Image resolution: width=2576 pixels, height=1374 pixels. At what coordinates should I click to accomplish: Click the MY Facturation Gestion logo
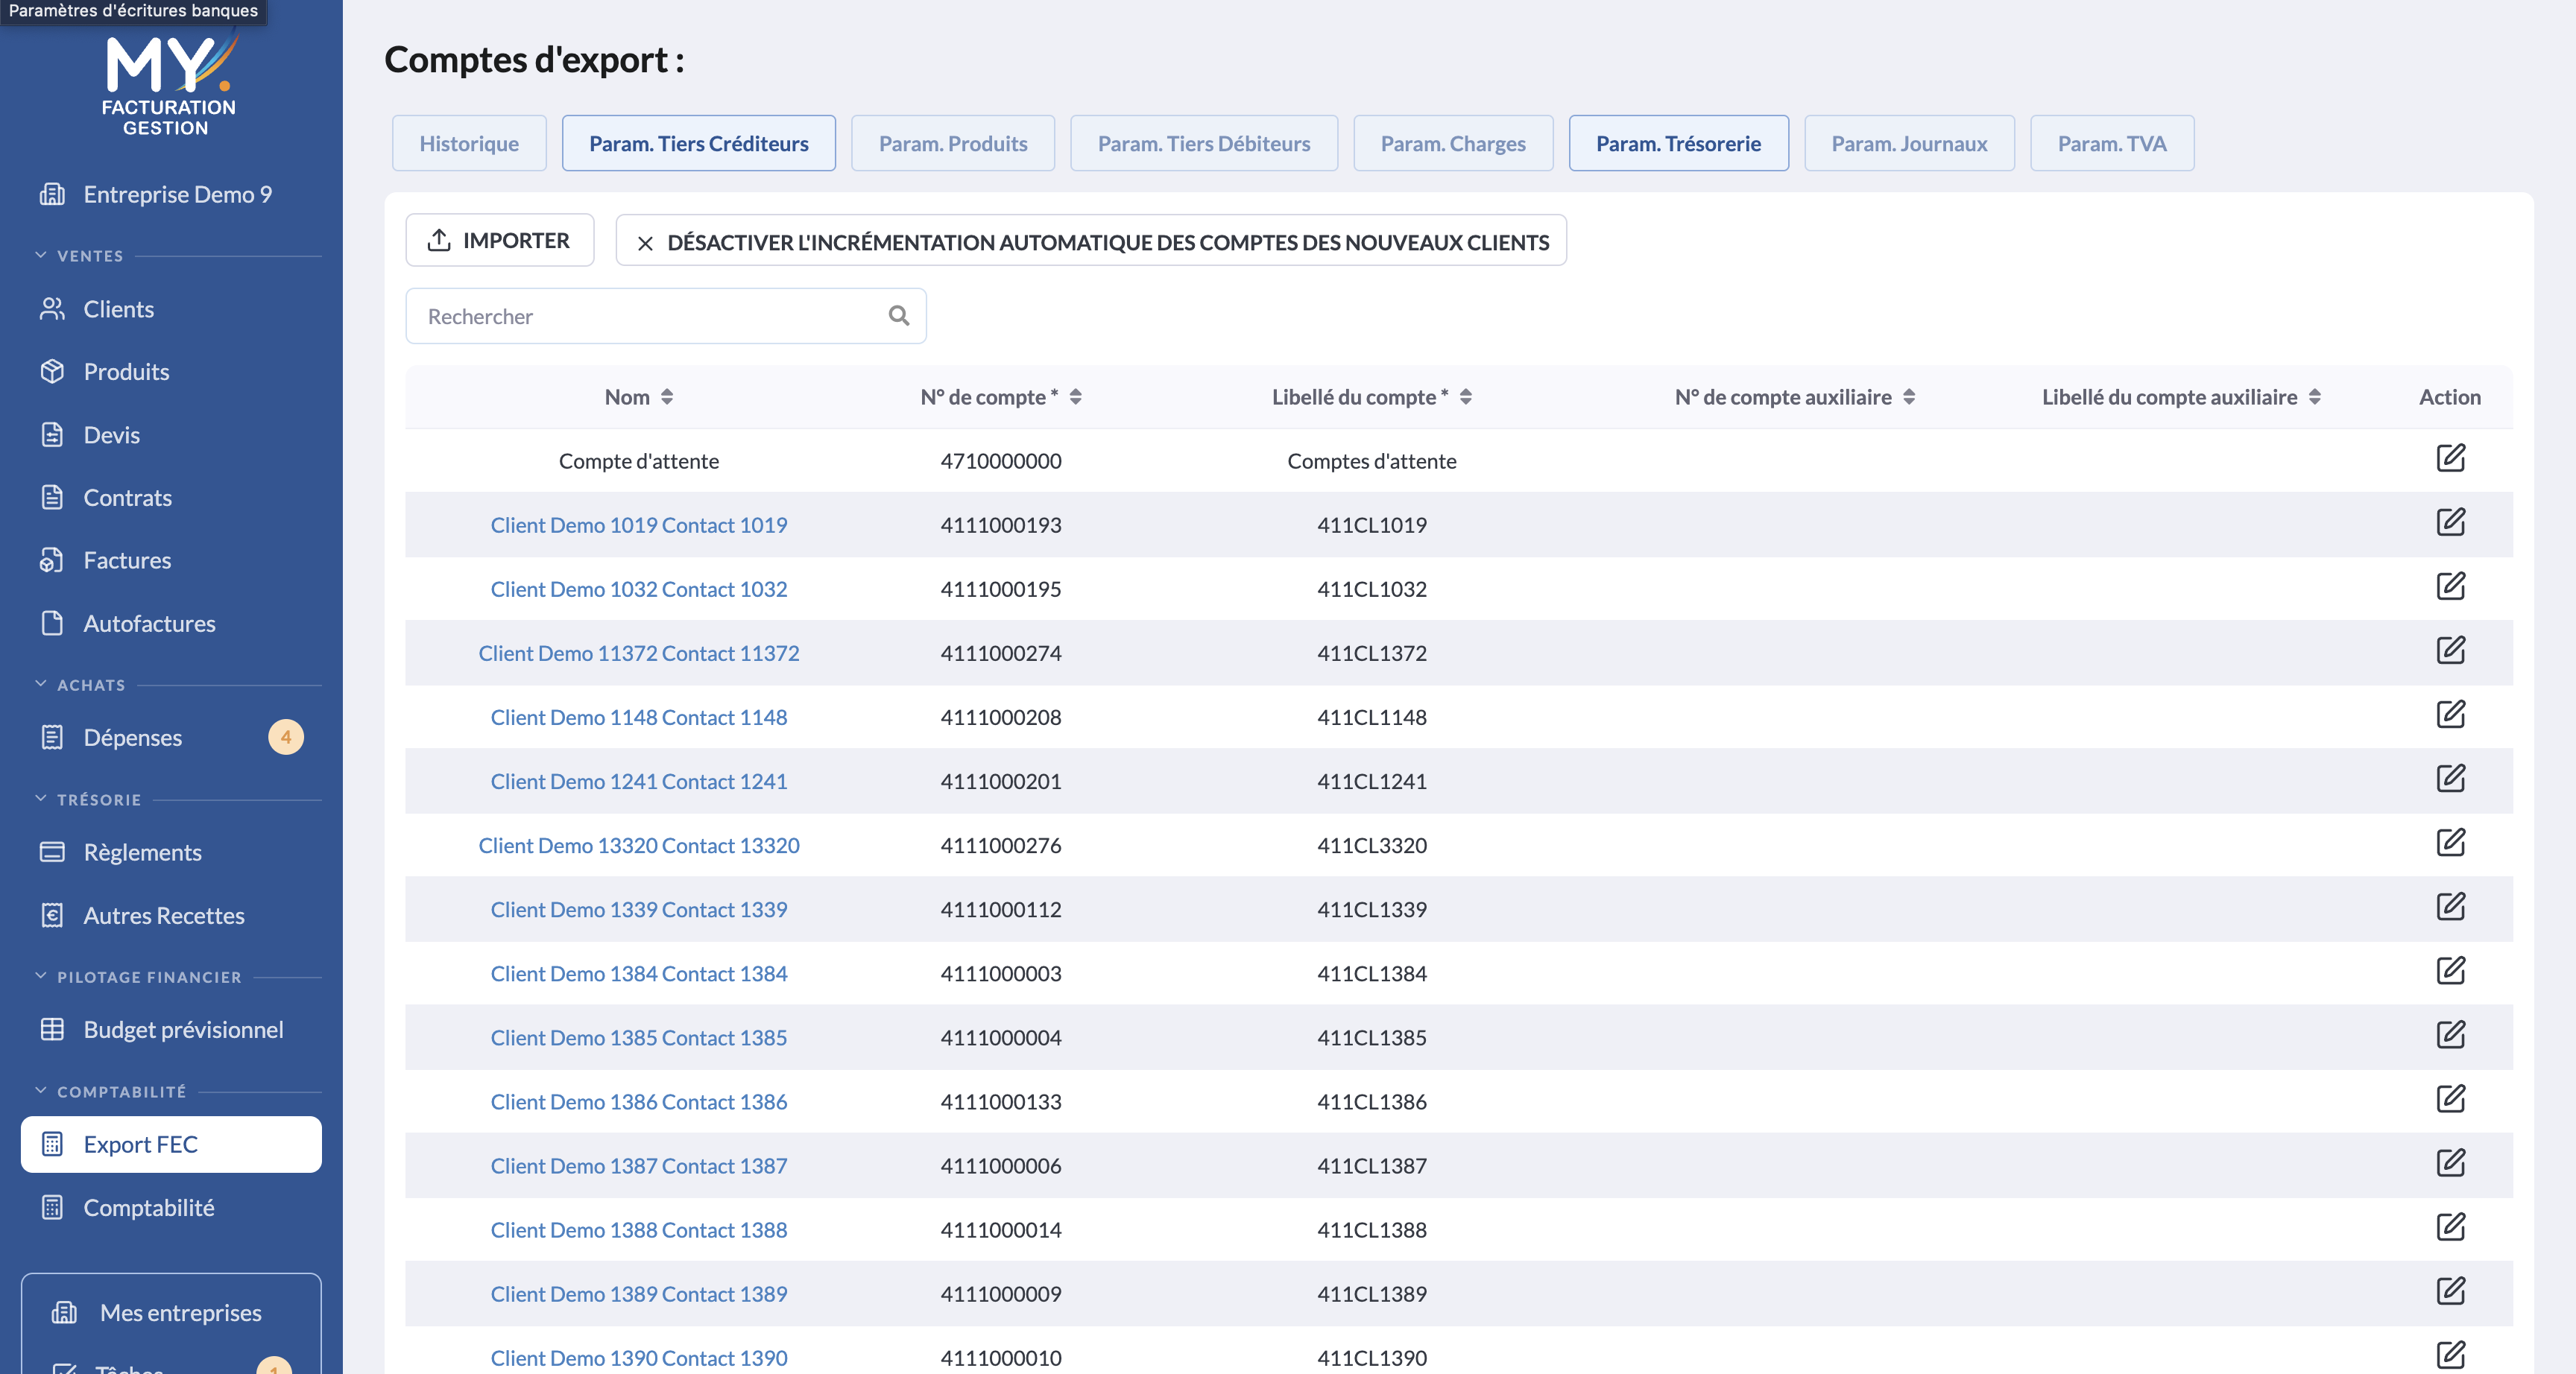169,84
